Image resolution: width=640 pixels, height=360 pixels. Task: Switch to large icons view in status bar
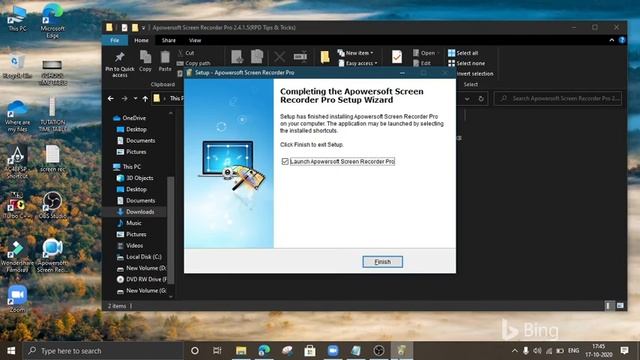click(620, 305)
